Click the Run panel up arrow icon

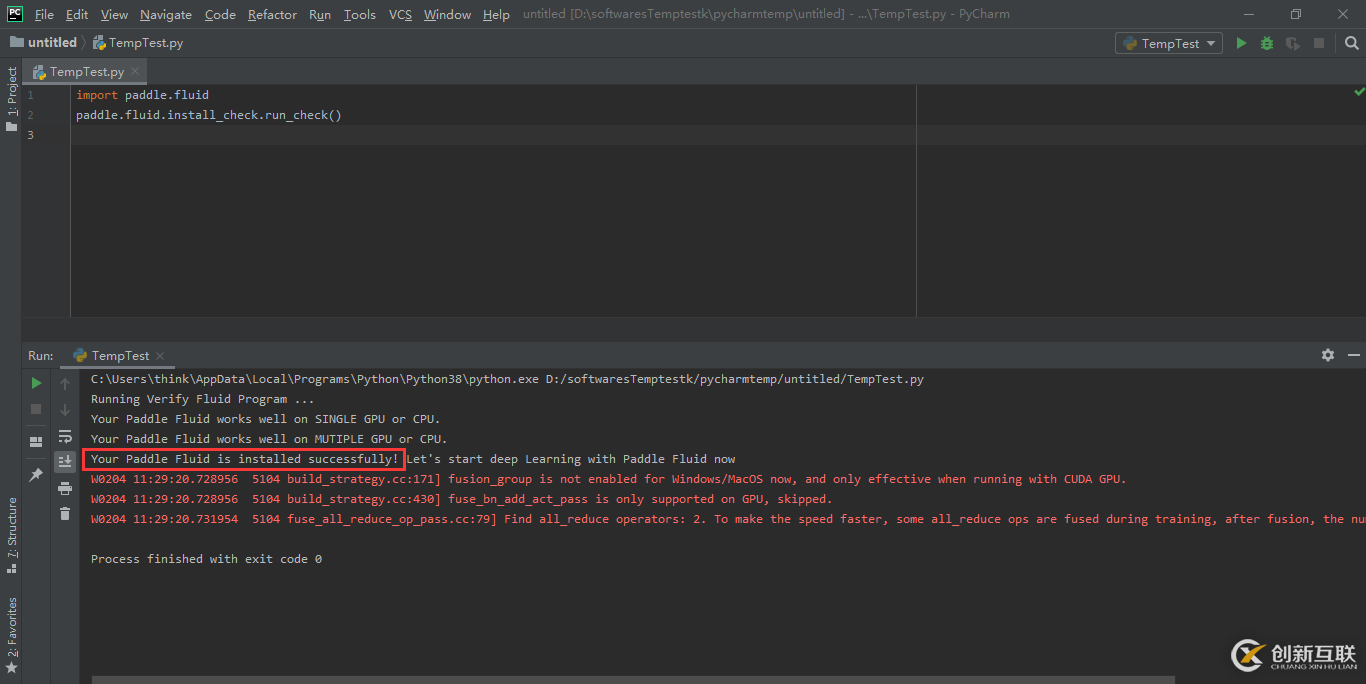pos(65,383)
